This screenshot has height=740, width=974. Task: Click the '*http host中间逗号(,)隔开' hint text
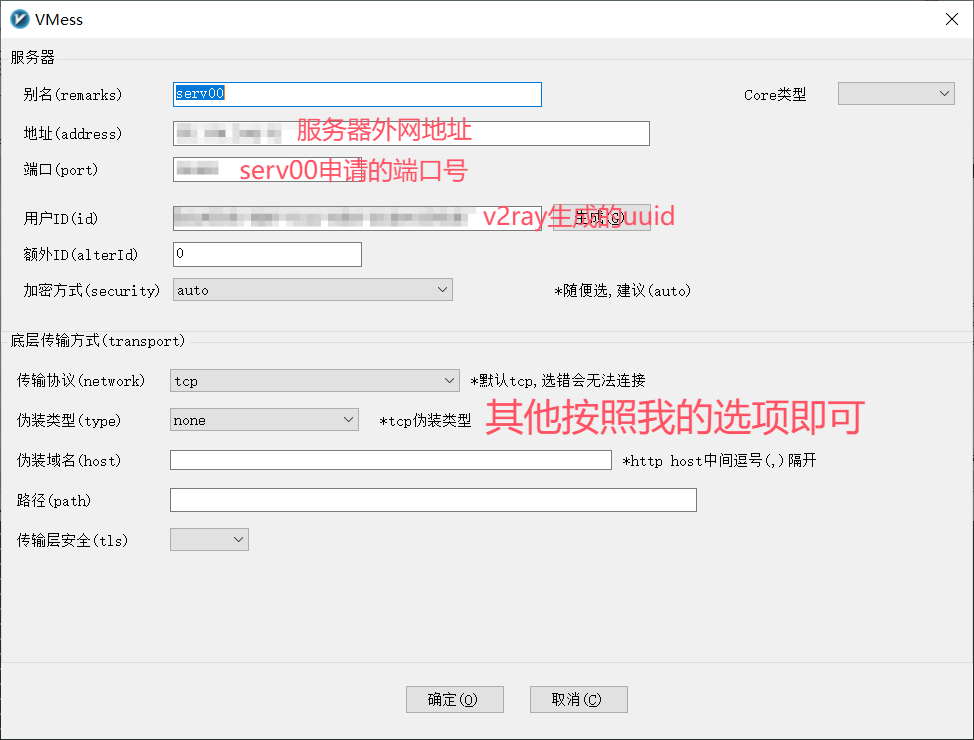[719, 460]
